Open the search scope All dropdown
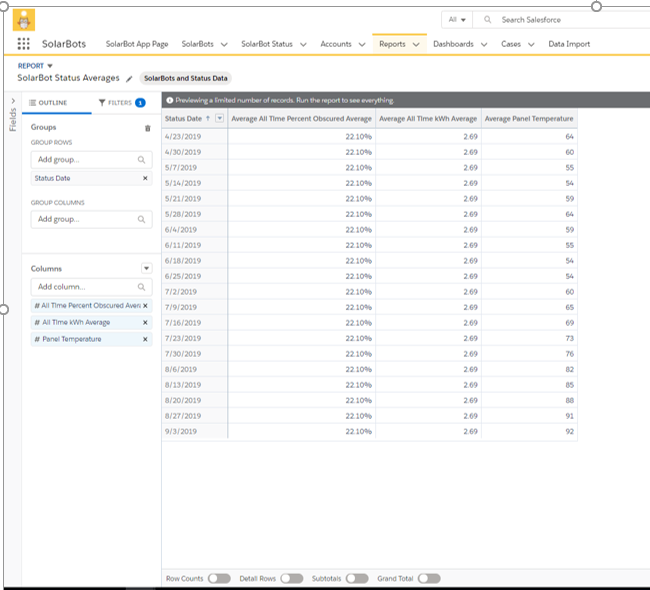Image resolution: width=650 pixels, height=590 pixels. [x=457, y=19]
